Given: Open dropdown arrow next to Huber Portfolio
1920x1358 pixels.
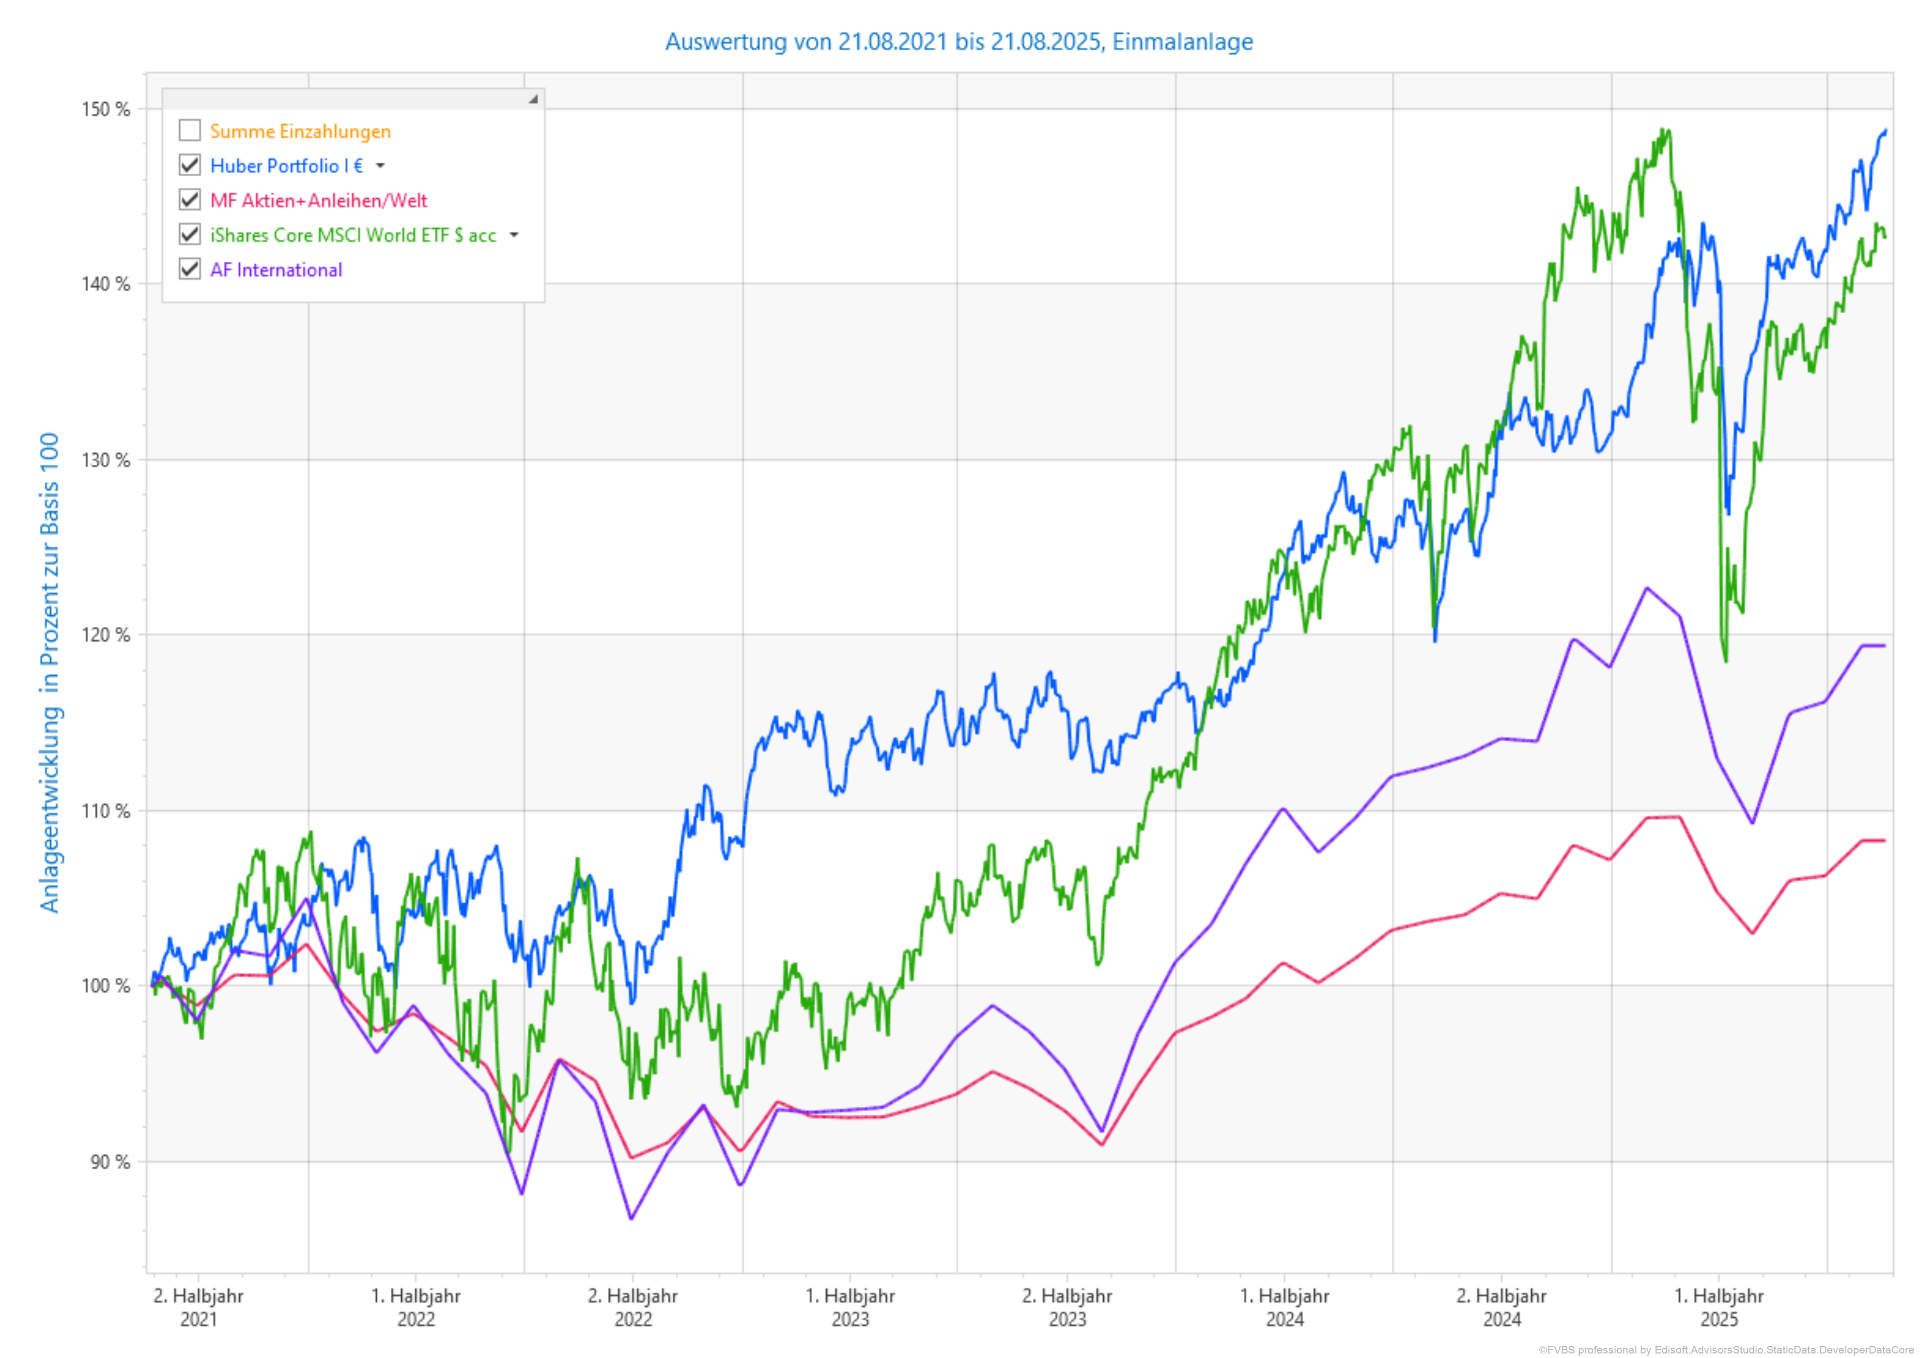Looking at the screenshot, I should click(380, 166).
